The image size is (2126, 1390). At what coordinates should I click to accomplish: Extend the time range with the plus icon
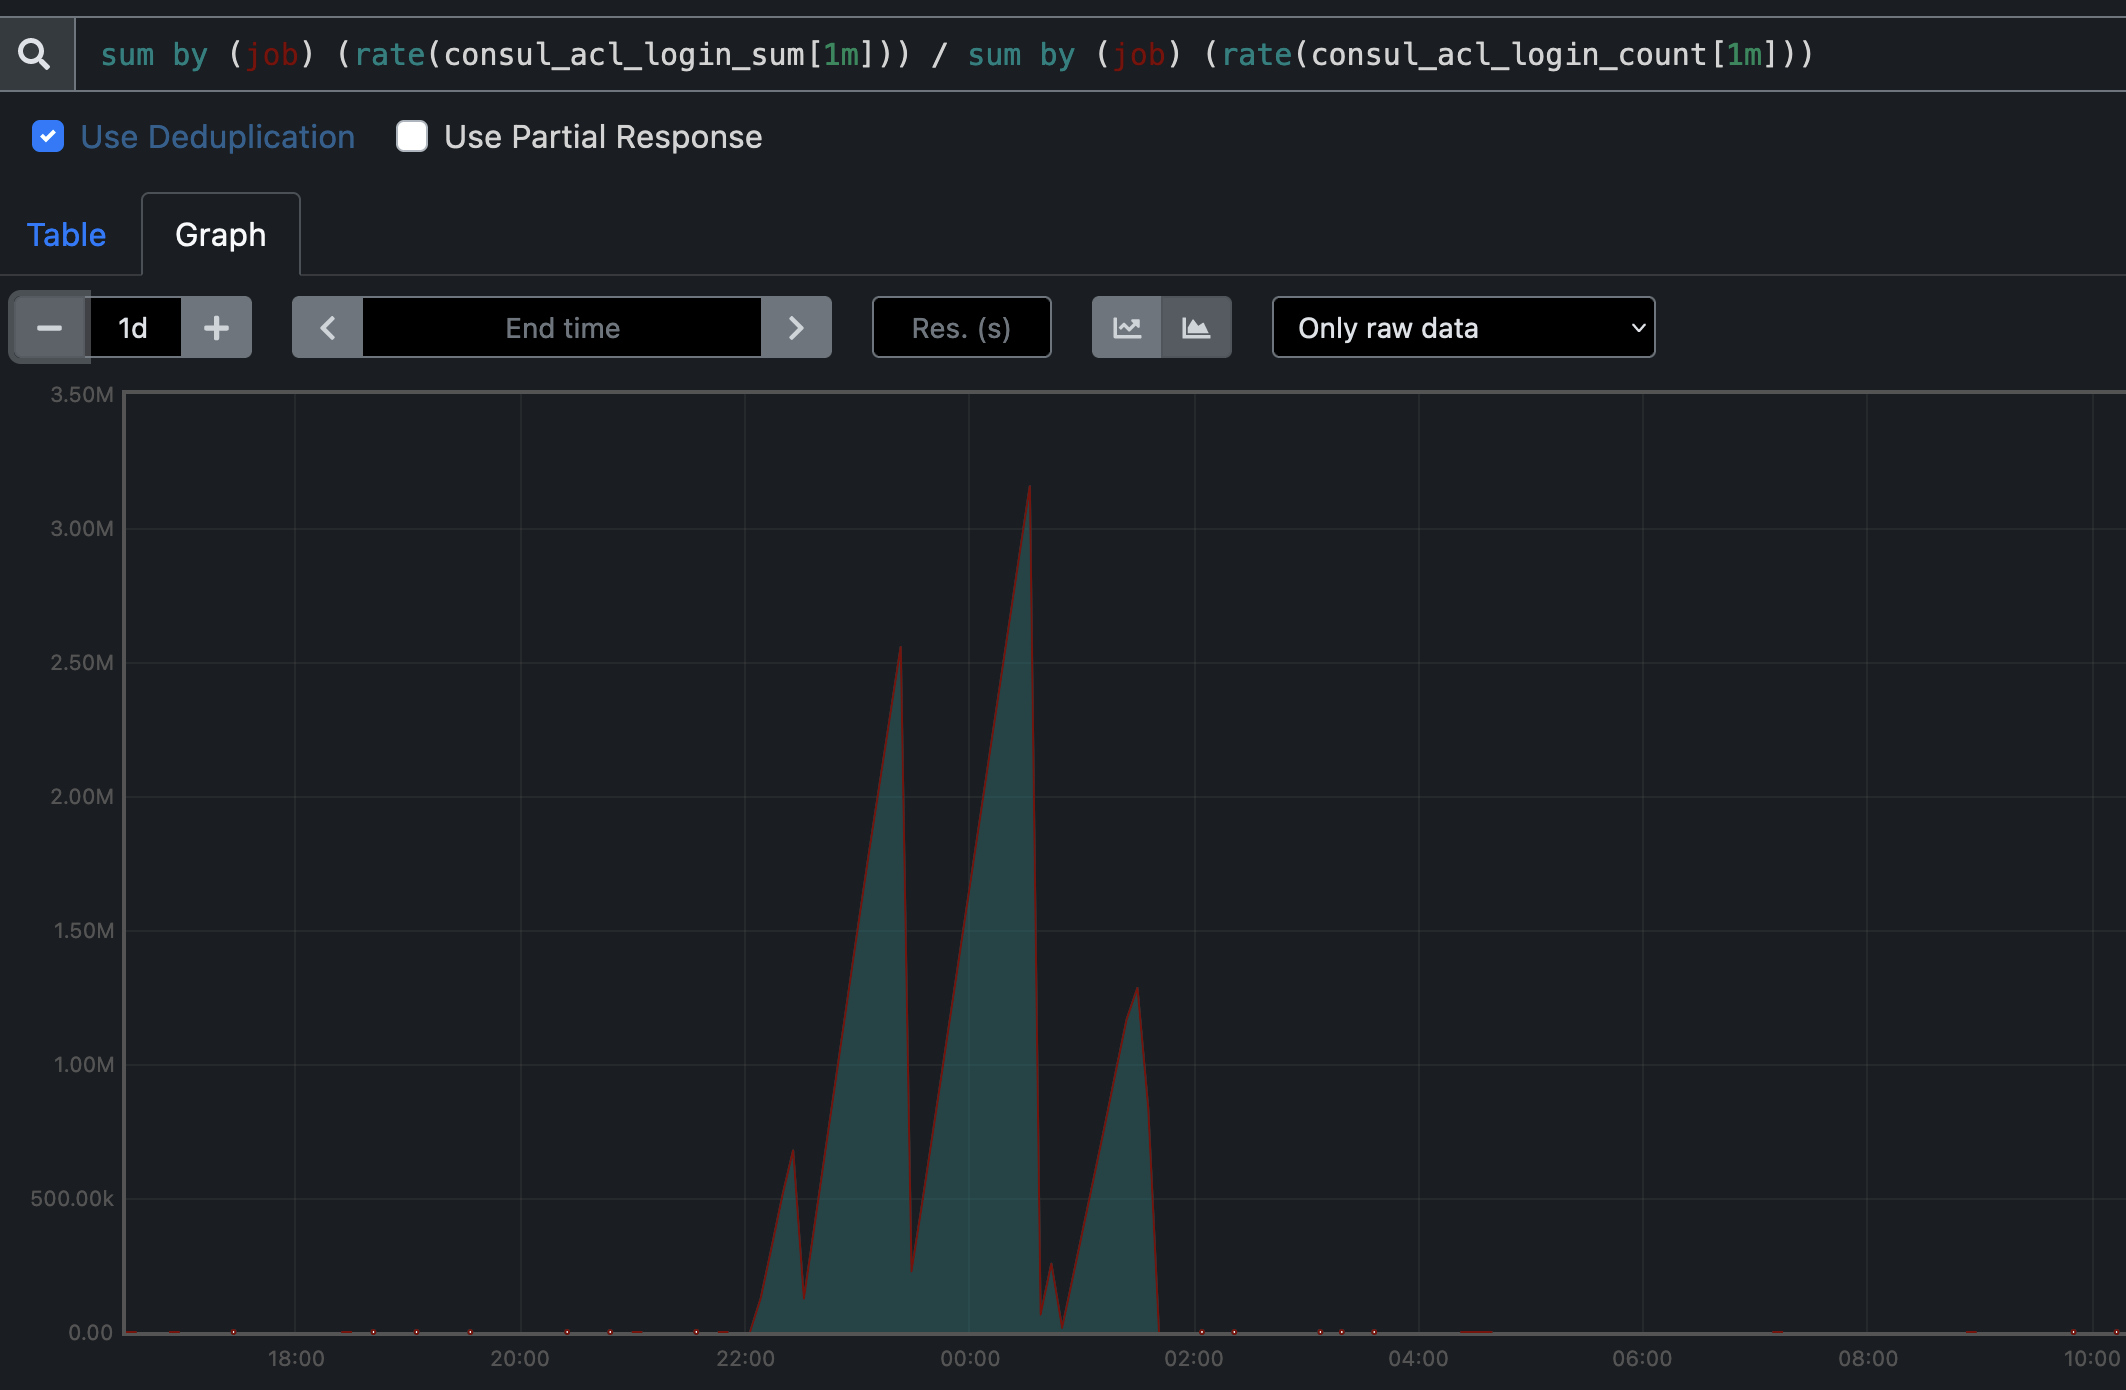(x=216, y=327)
